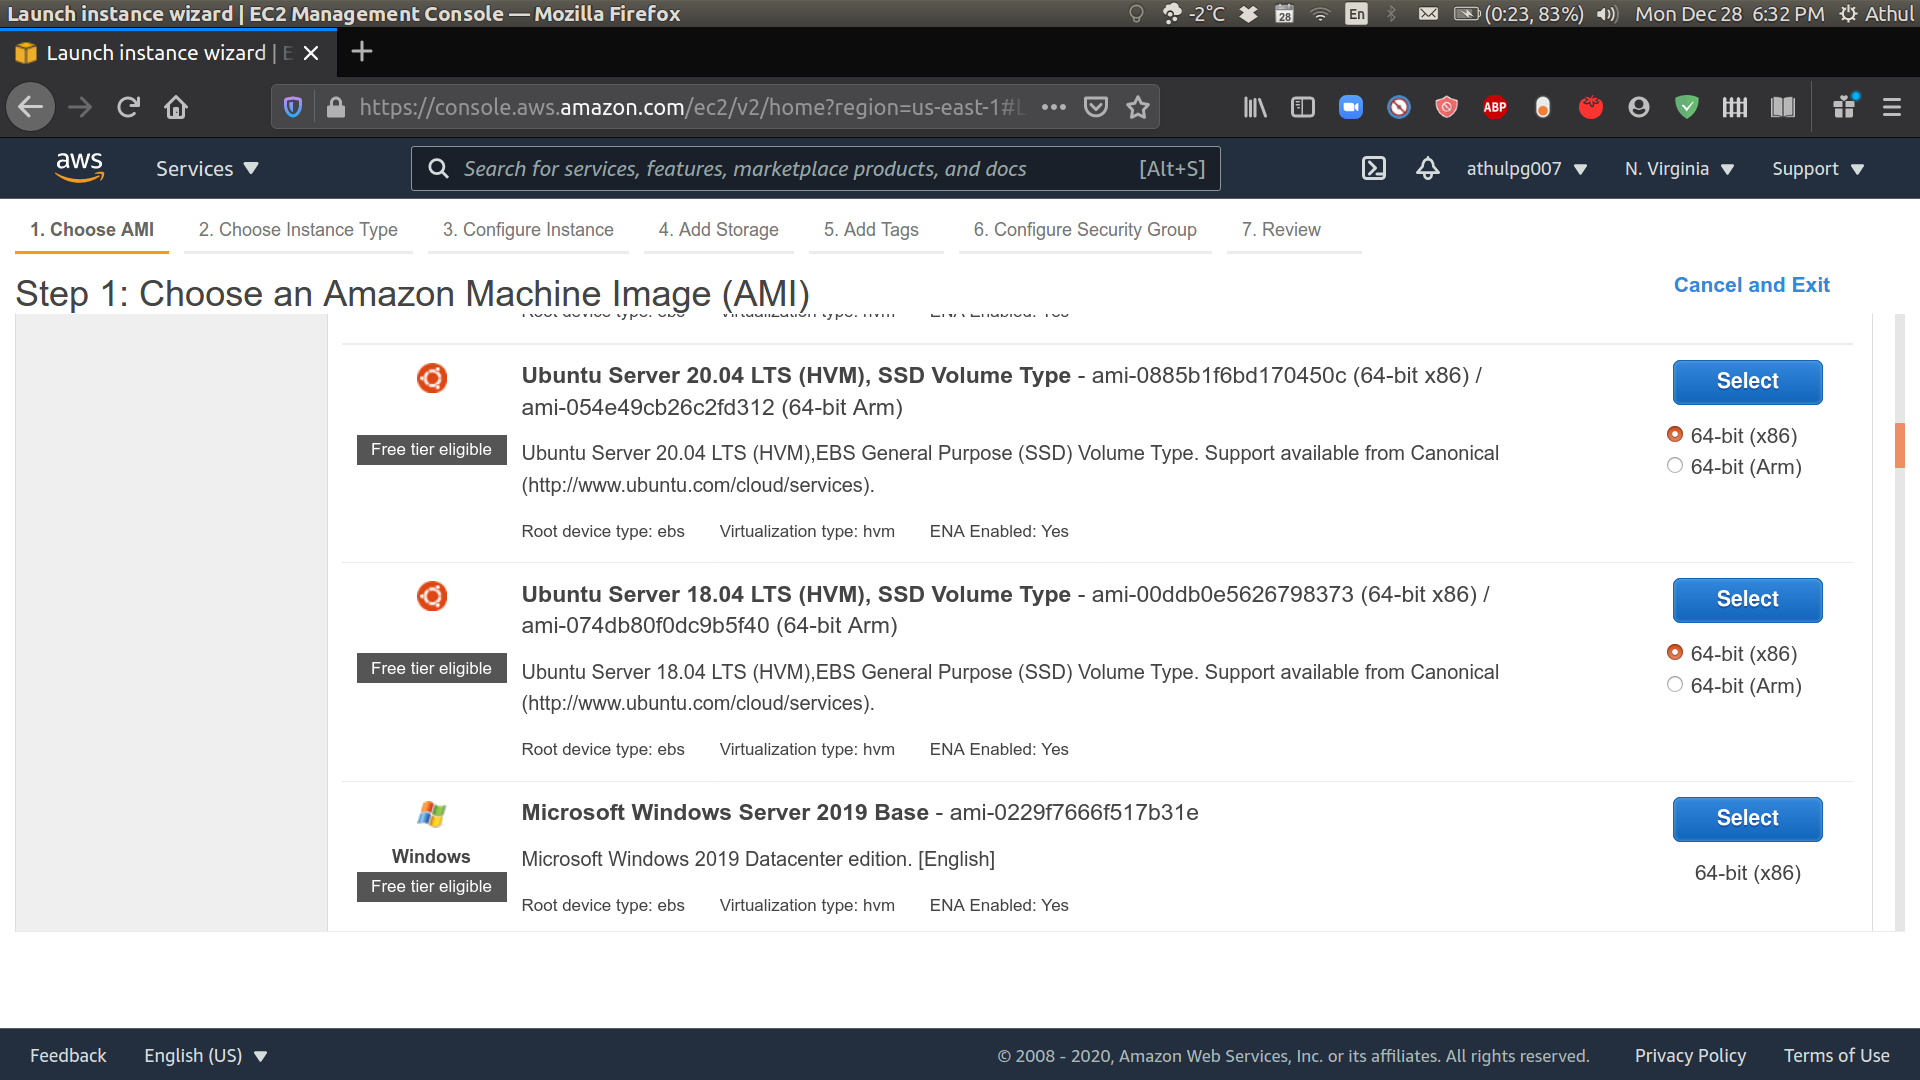Close the Launch instance wizard tab
The height and width of the screenshot is (1080, 1920).
pyautogui.click(x=311, y=53)
